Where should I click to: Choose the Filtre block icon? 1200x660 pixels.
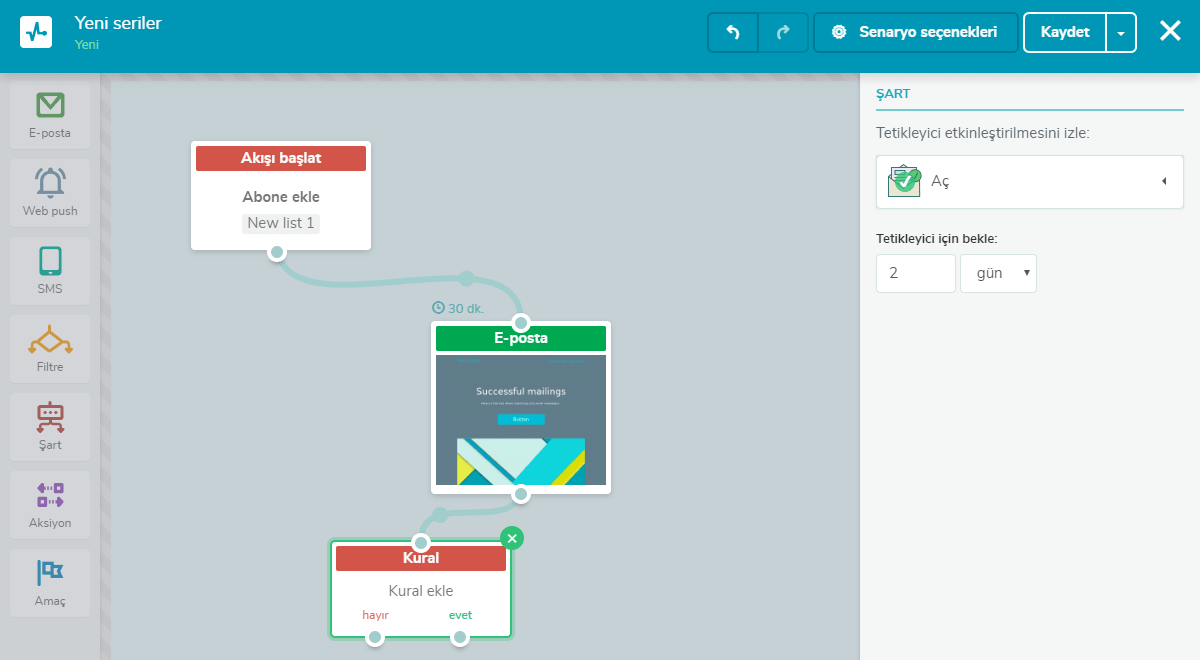pyautogui.click(x=50, y=340)
